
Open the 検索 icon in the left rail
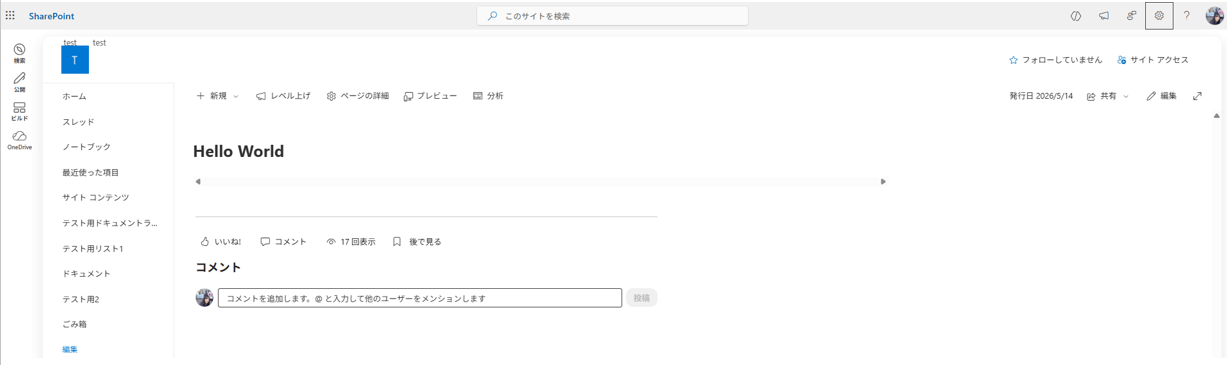[x=19, y=53]
